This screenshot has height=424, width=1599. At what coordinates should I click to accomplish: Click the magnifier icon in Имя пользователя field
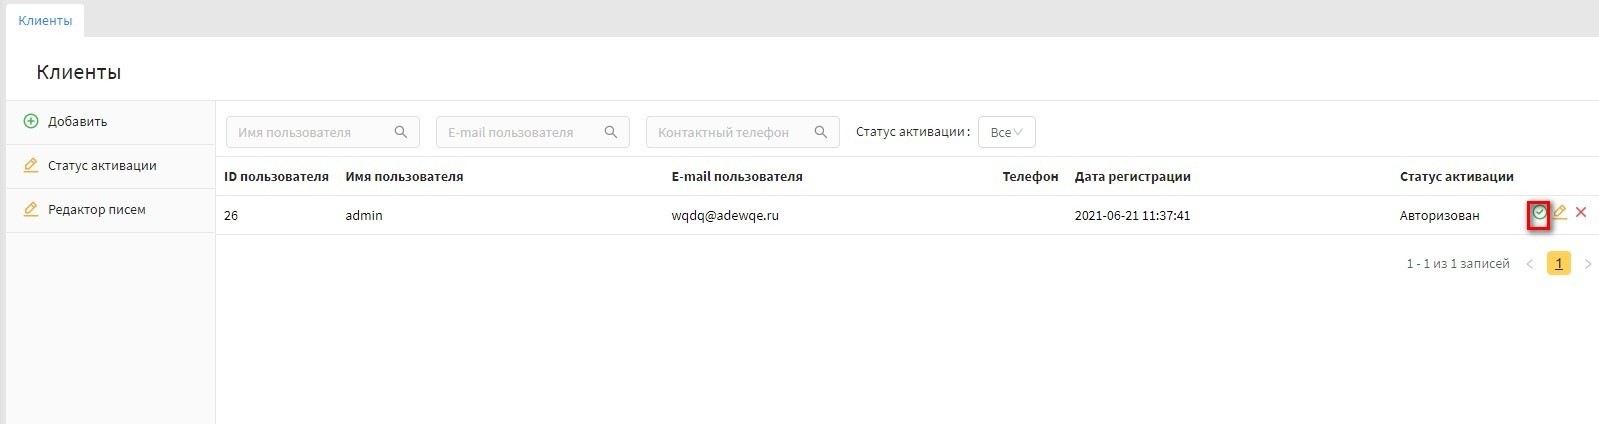(x=401, y=132)
